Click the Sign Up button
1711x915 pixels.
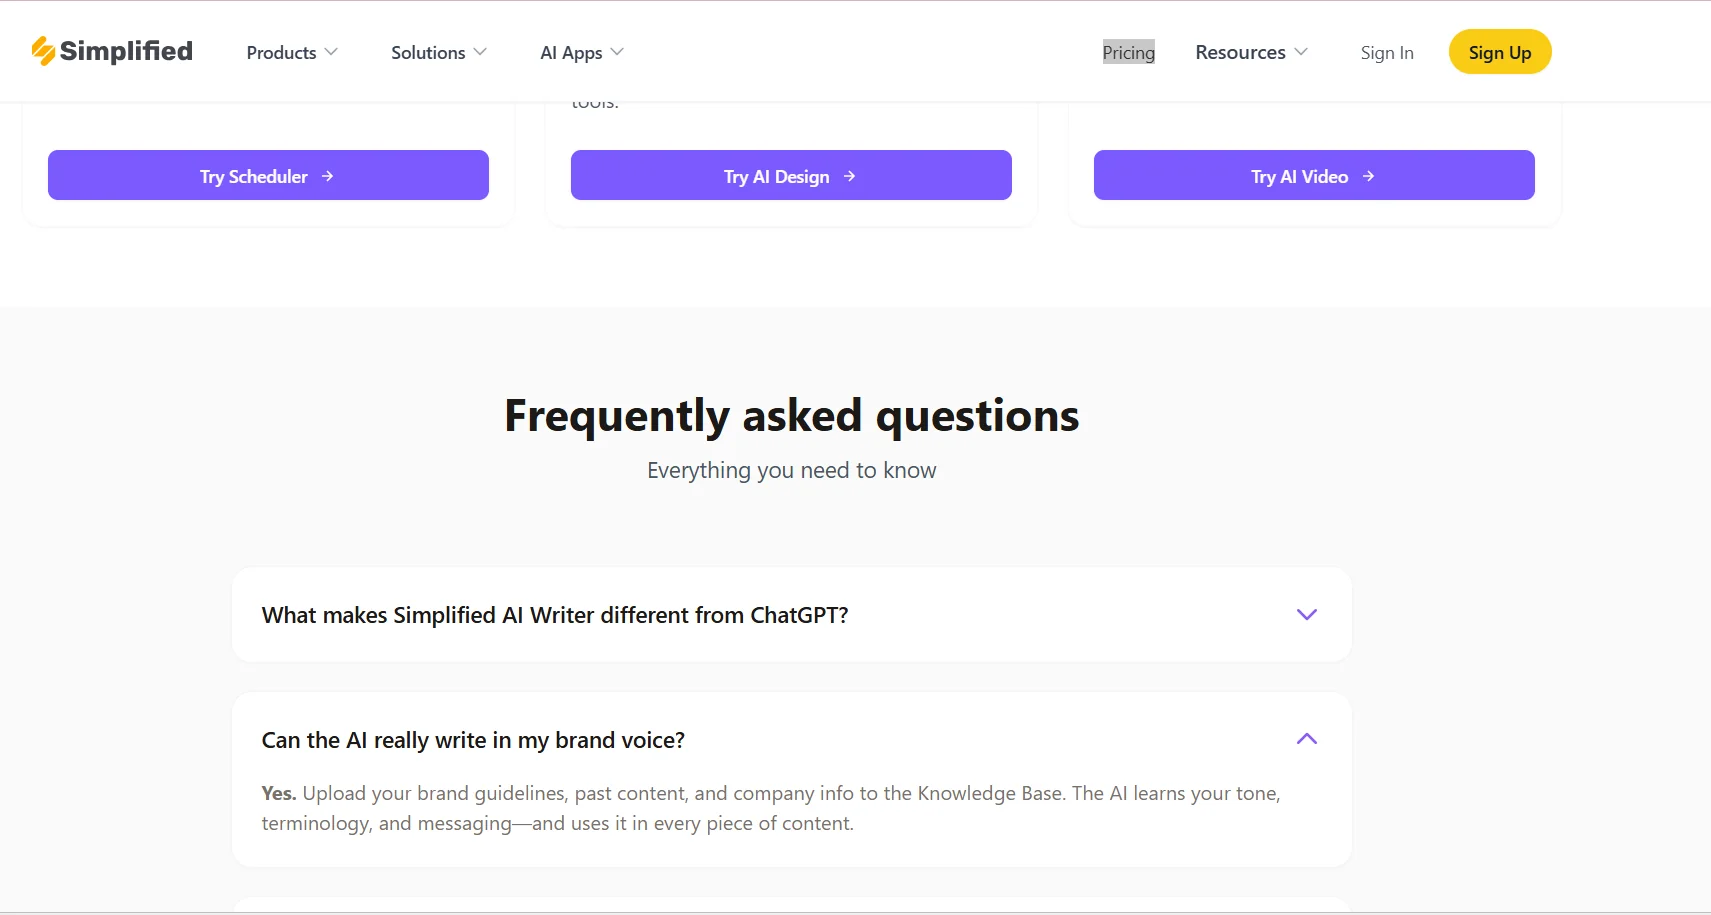click(x=1499, y=51)
